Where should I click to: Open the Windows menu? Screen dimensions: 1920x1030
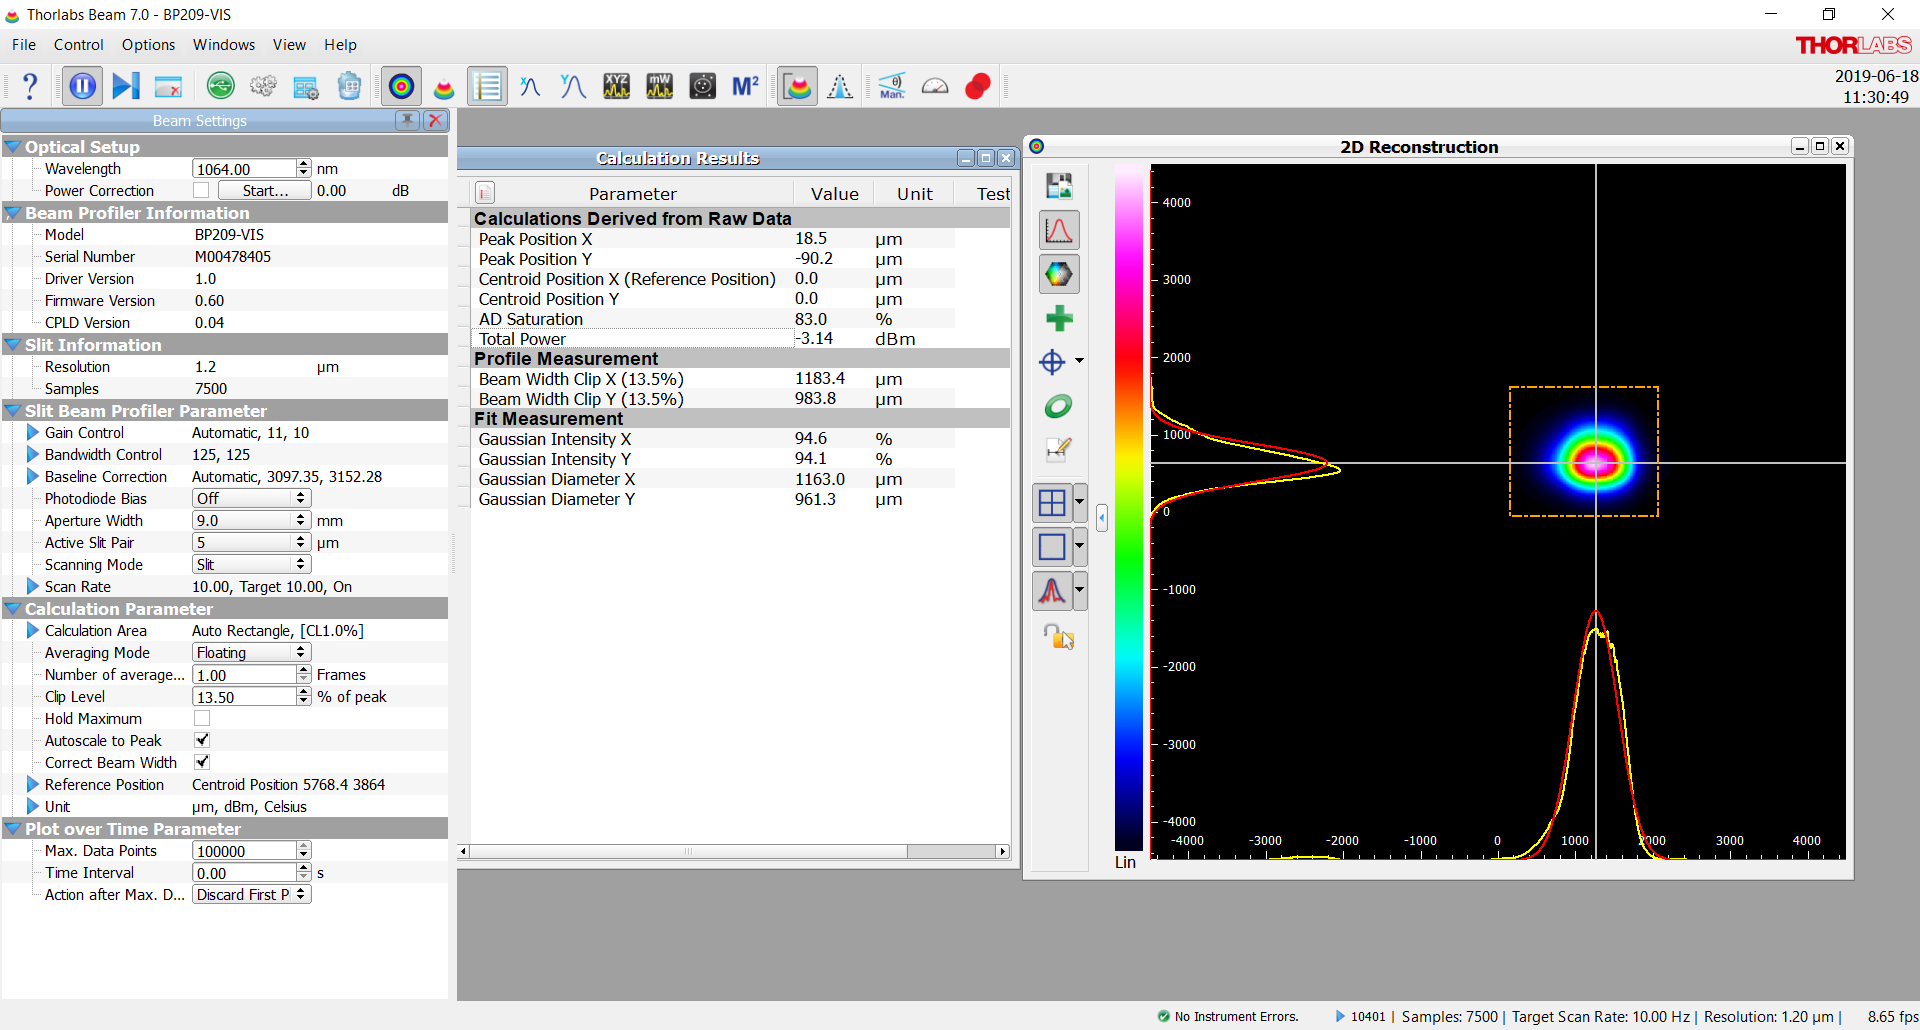click(x=224, y=45)
